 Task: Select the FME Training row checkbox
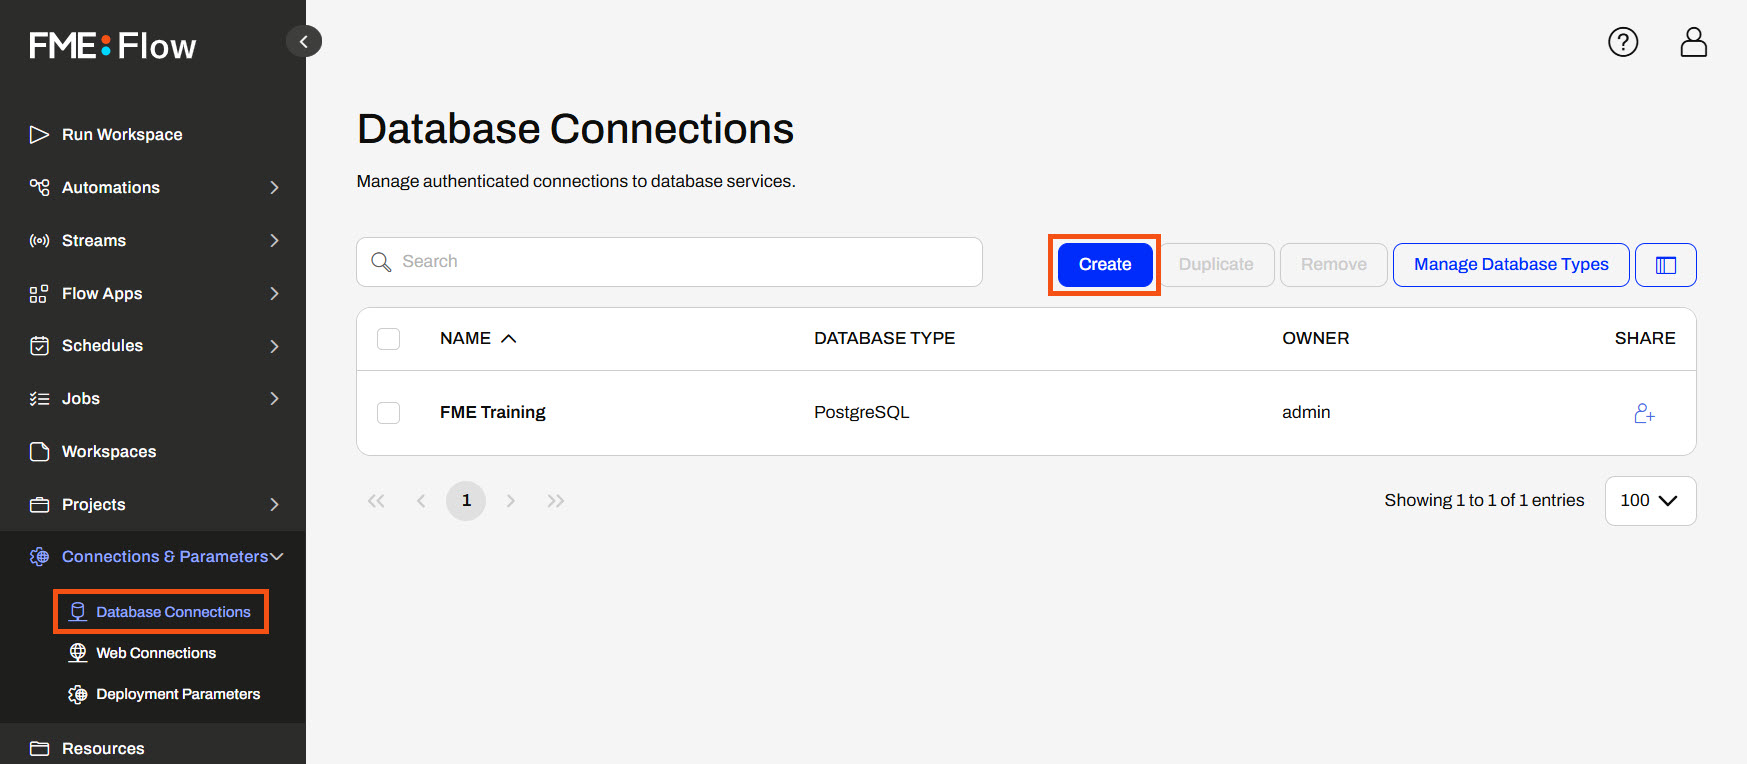[x=388, y=413]
